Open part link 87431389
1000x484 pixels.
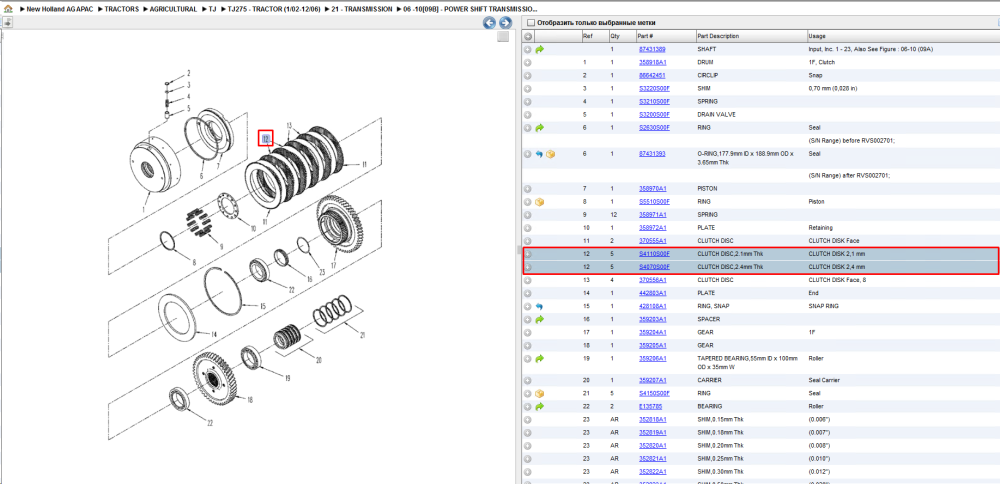click(x=652, y=49)
